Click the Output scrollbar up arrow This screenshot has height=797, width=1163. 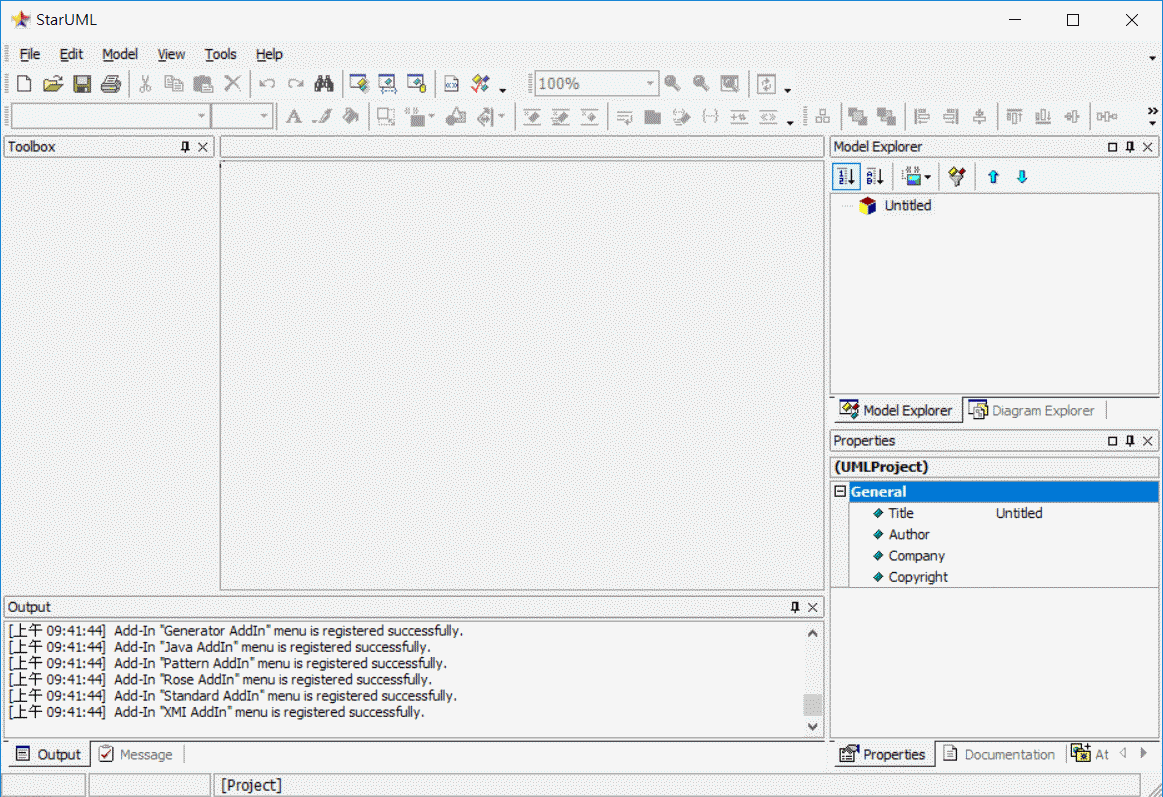tap(812, 633)
